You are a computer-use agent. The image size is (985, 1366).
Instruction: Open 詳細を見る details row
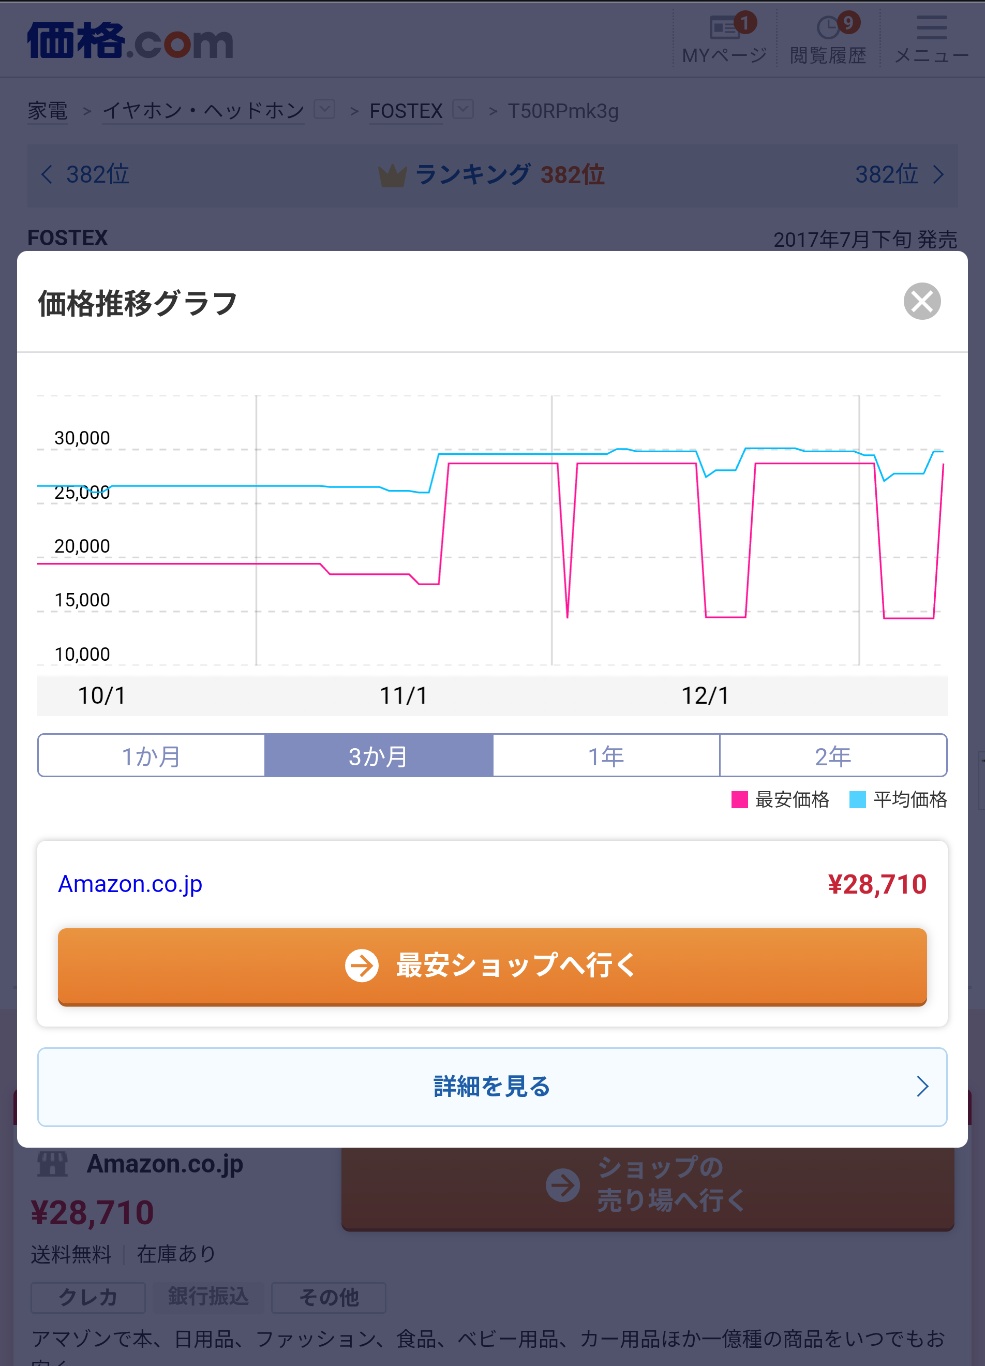[x=492, y=1086]
